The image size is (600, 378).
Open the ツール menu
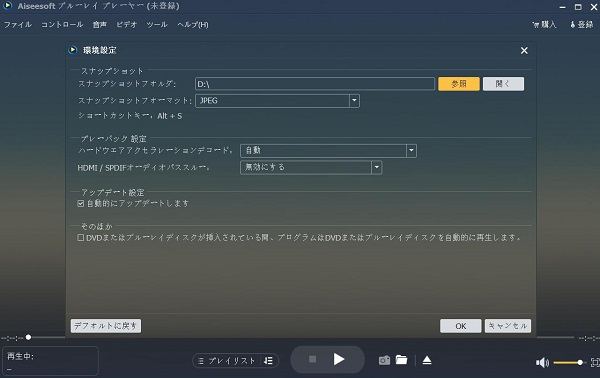(157, 24)
